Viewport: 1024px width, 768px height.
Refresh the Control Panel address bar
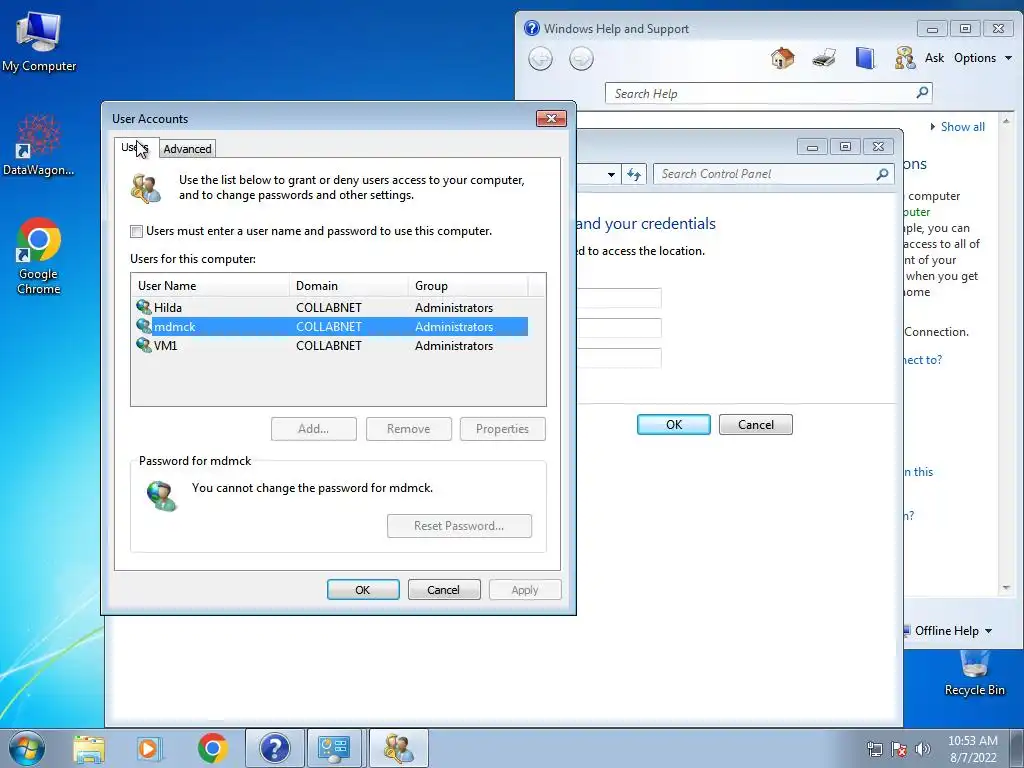pos(633,174)
